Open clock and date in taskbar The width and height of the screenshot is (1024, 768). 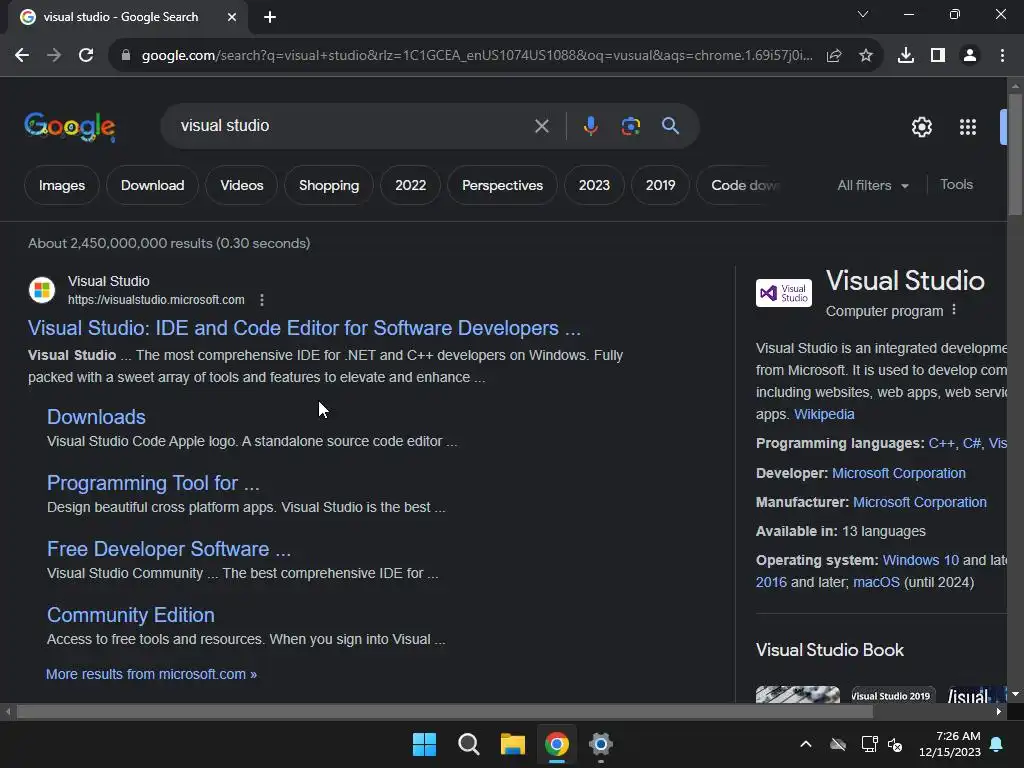[x=950, y=744]
